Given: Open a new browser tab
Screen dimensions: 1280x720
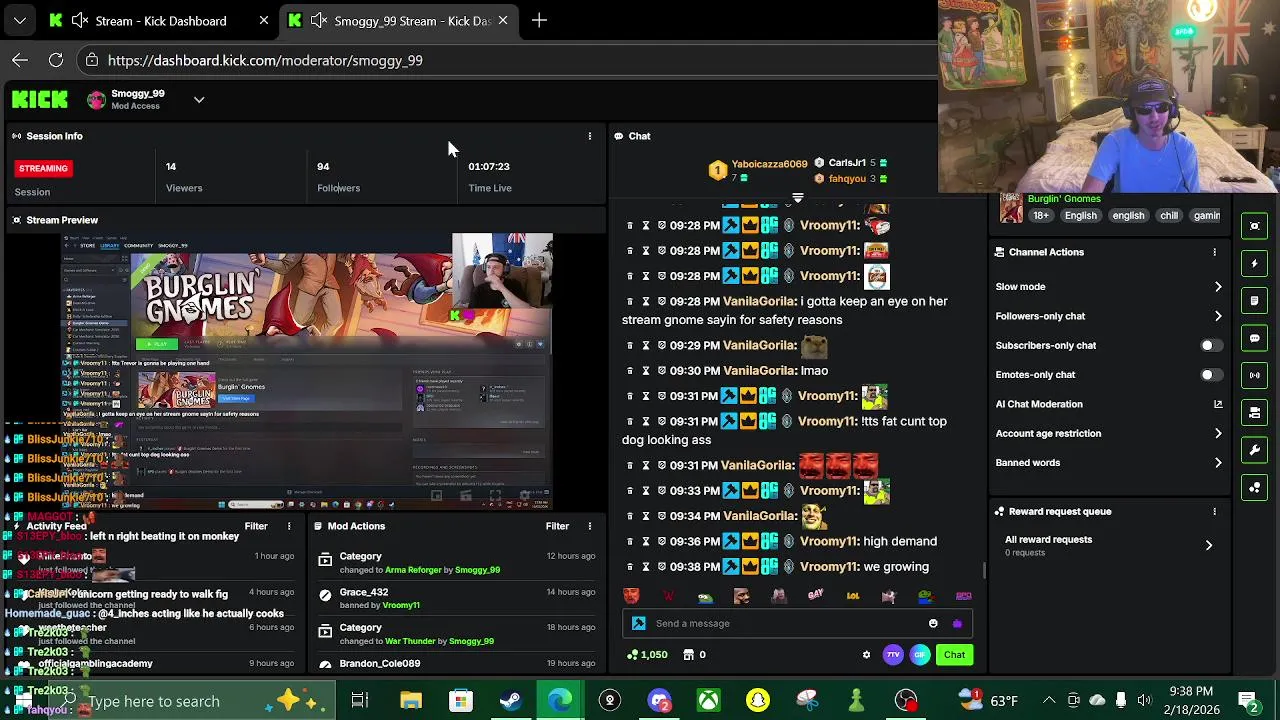Looking at the screenshot, I should pyautogui.click(x=539, y=20).
